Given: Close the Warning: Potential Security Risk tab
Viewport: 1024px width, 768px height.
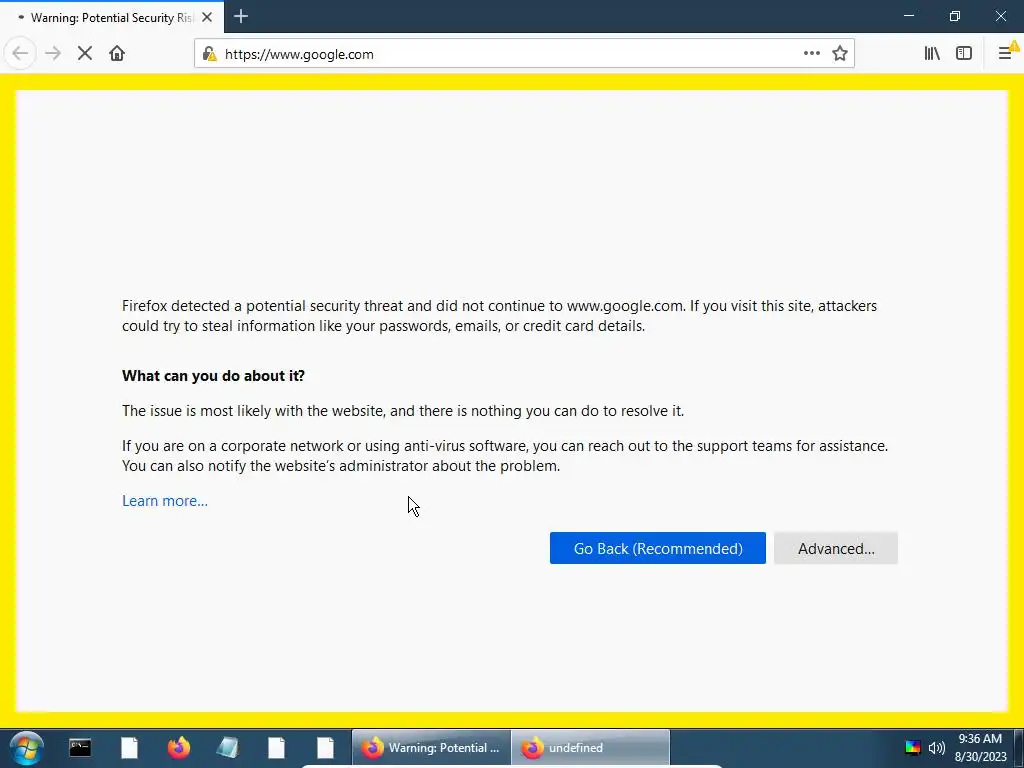Looking at the screenshot, I should [207, 18].
